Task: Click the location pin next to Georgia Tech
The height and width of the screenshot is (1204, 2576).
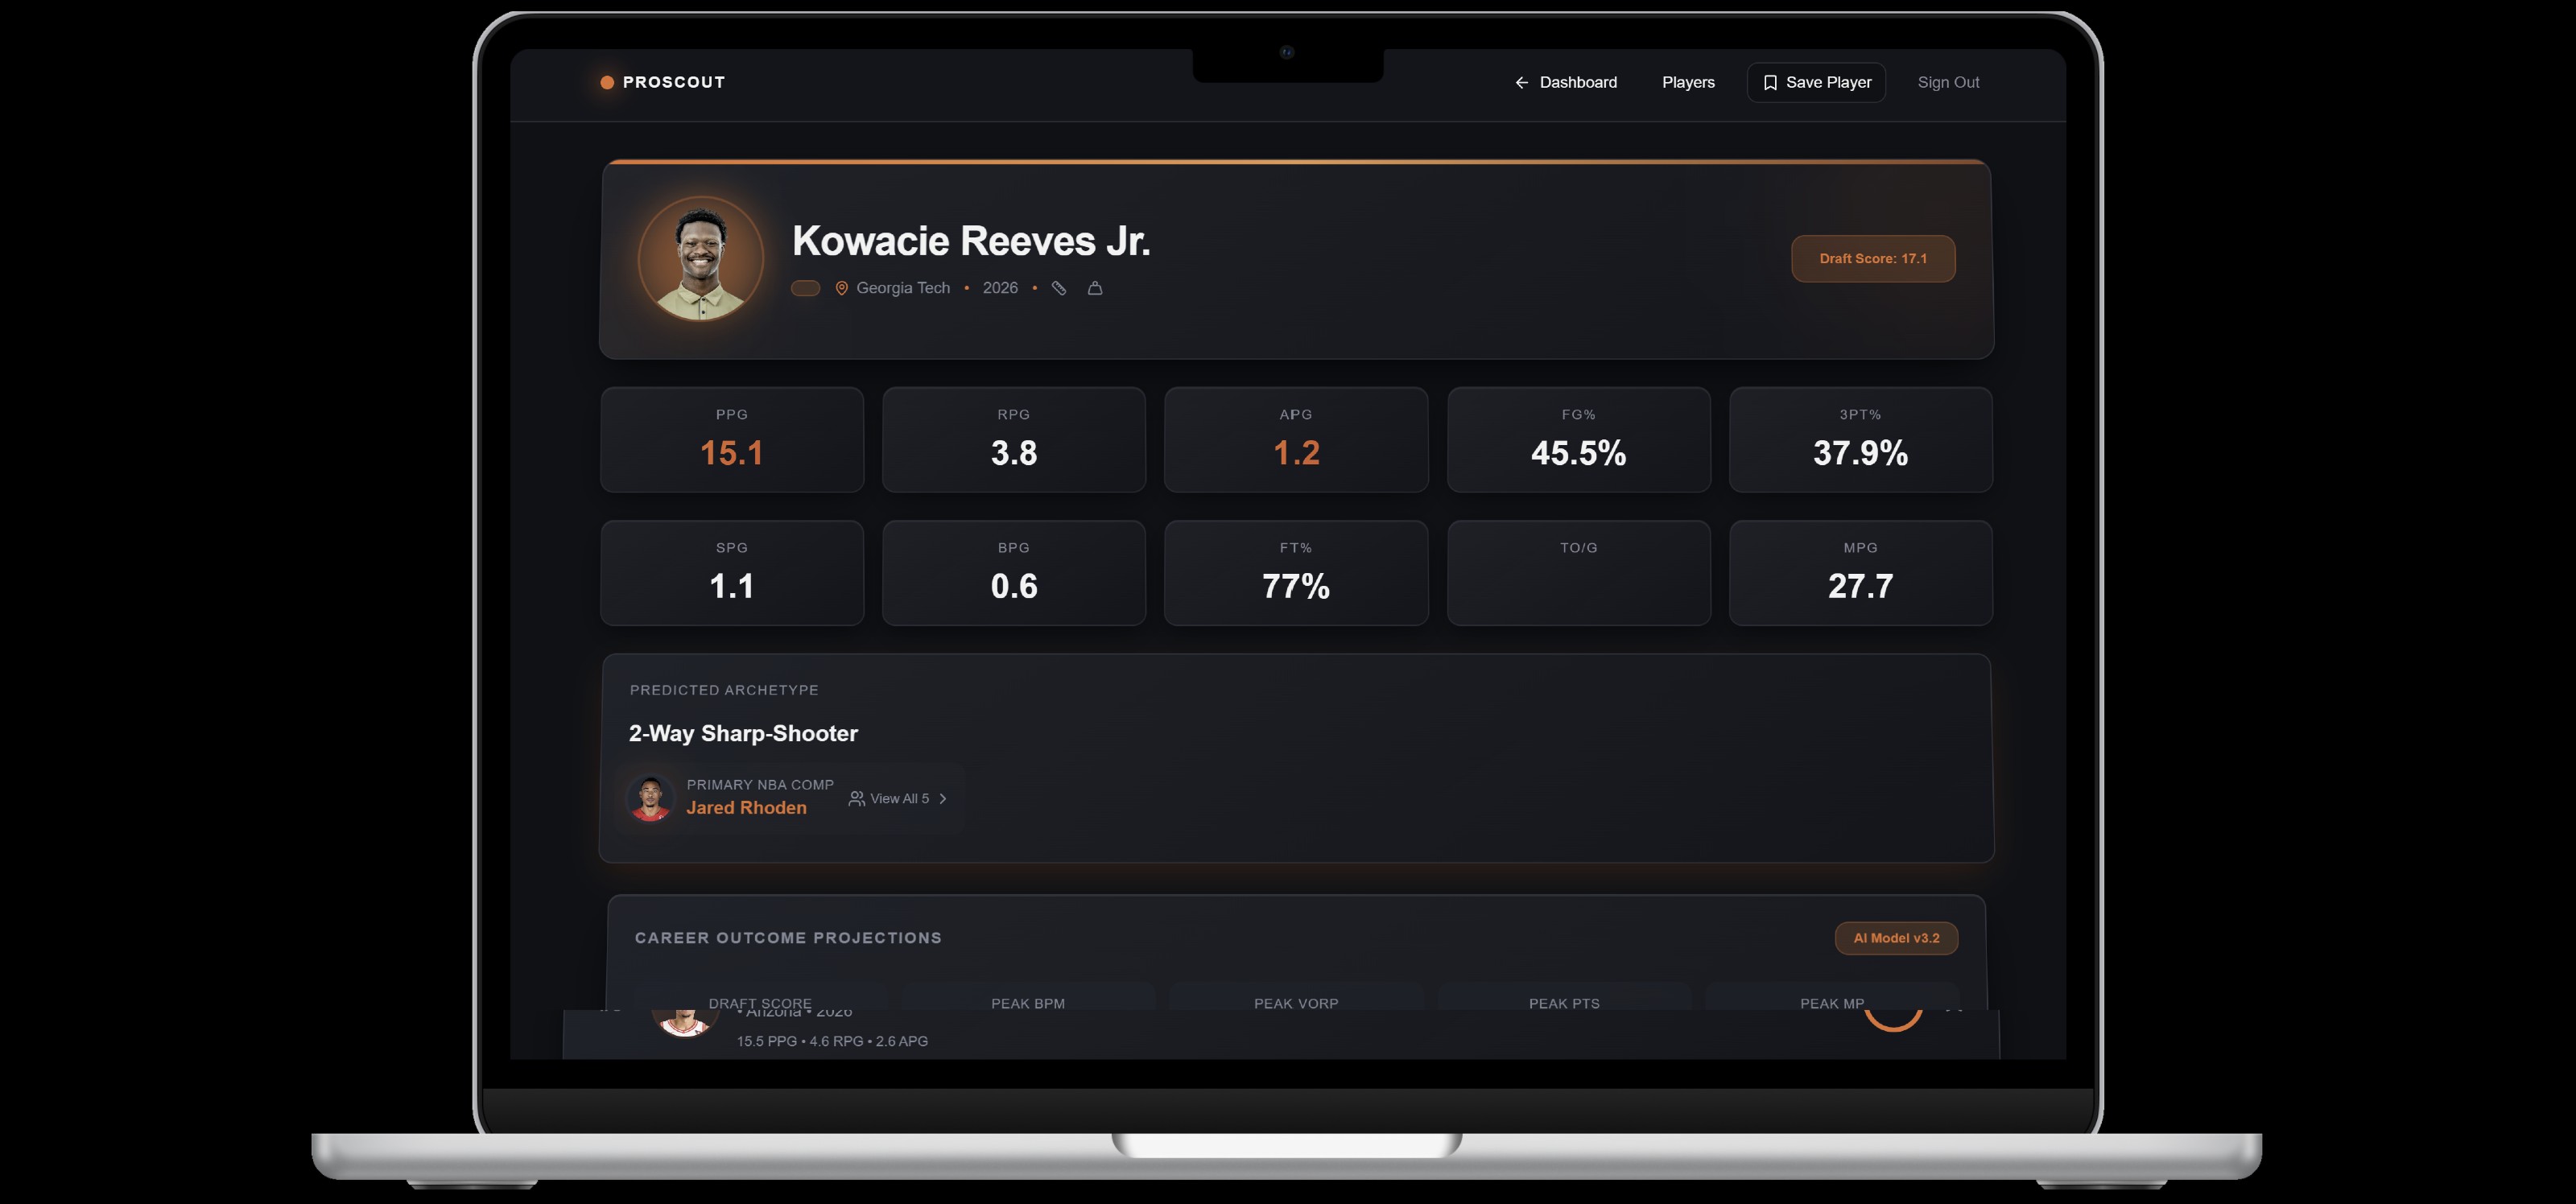Action: pos(842,288)
